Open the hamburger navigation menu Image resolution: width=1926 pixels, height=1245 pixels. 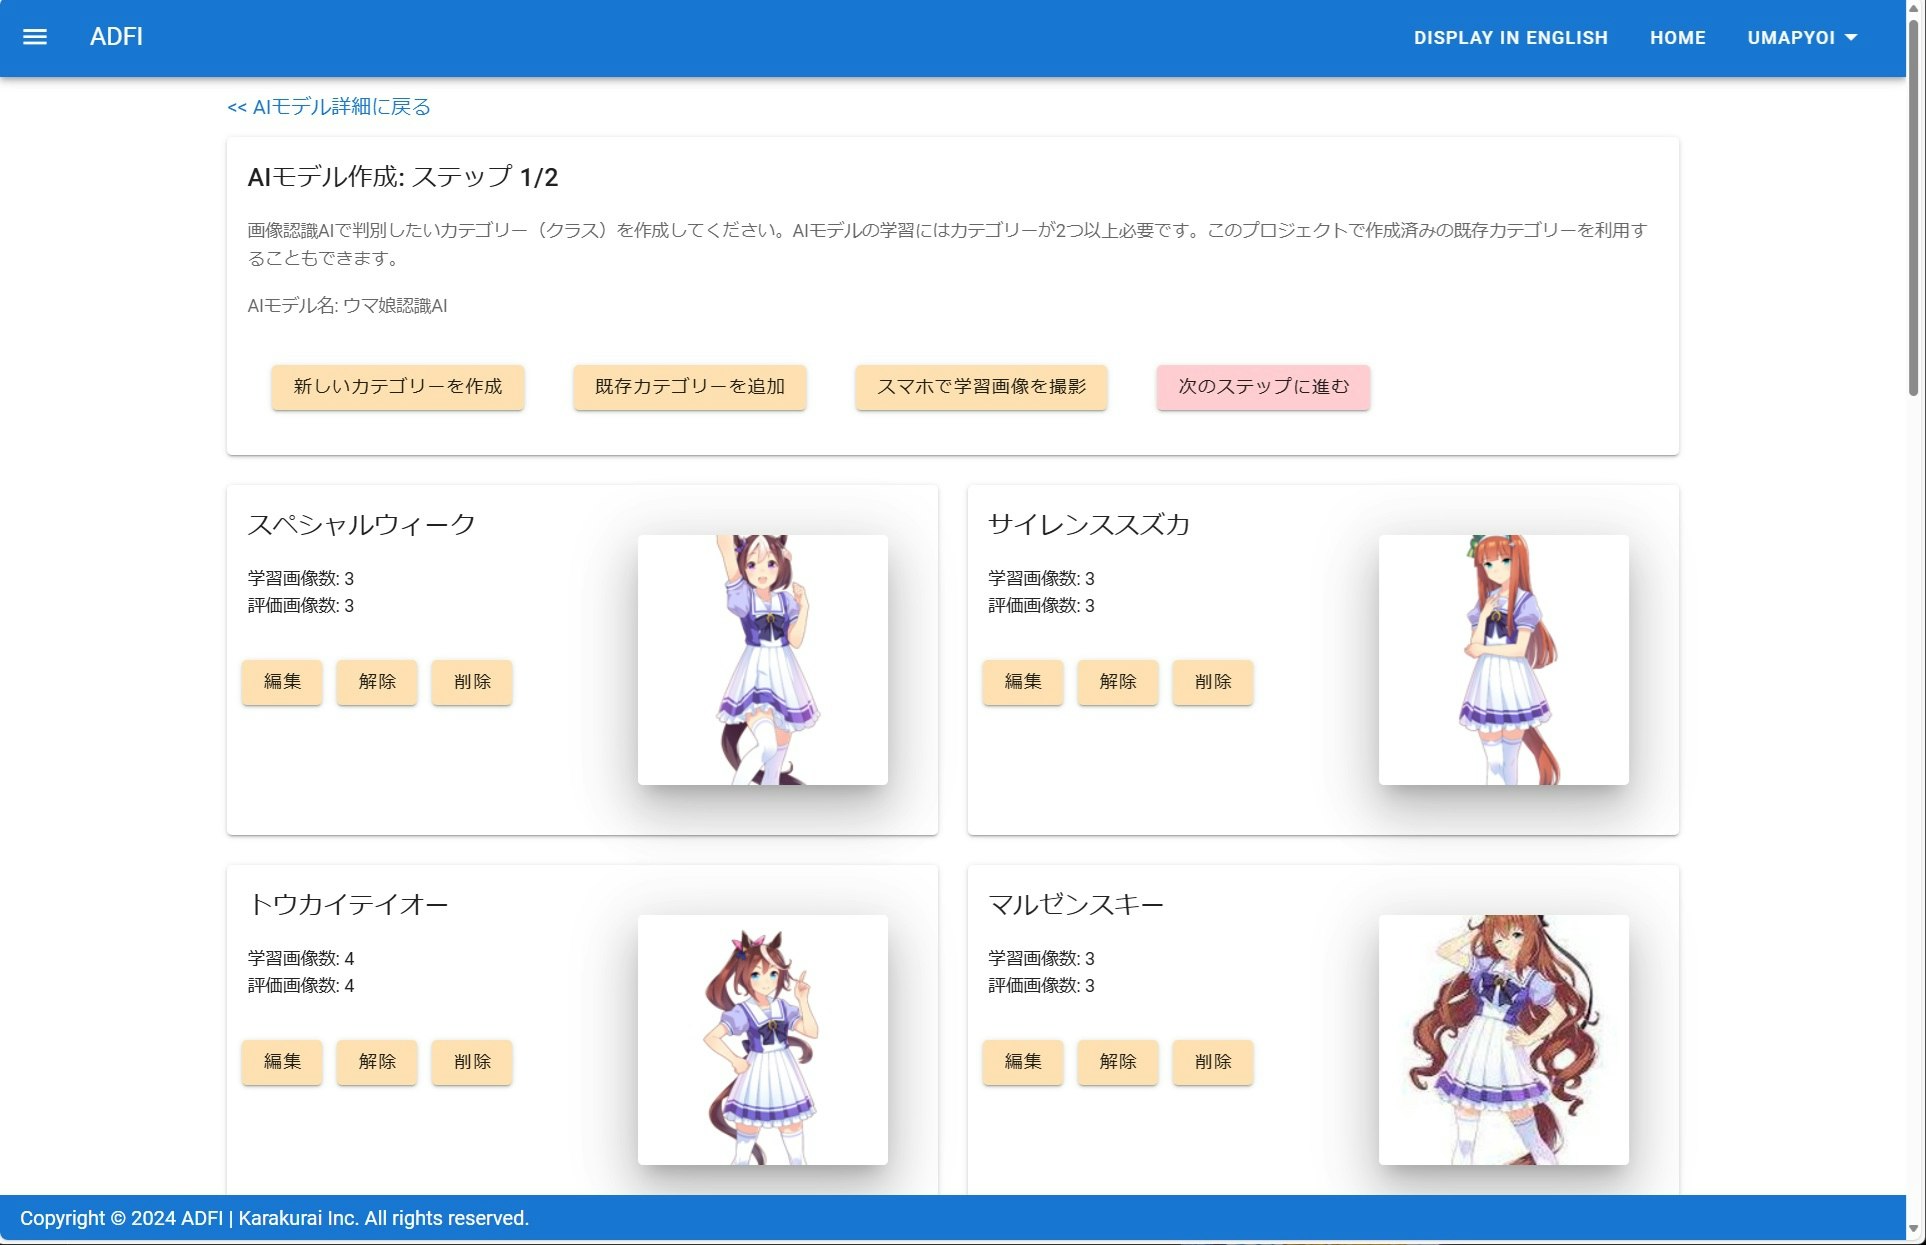(35, 36)
